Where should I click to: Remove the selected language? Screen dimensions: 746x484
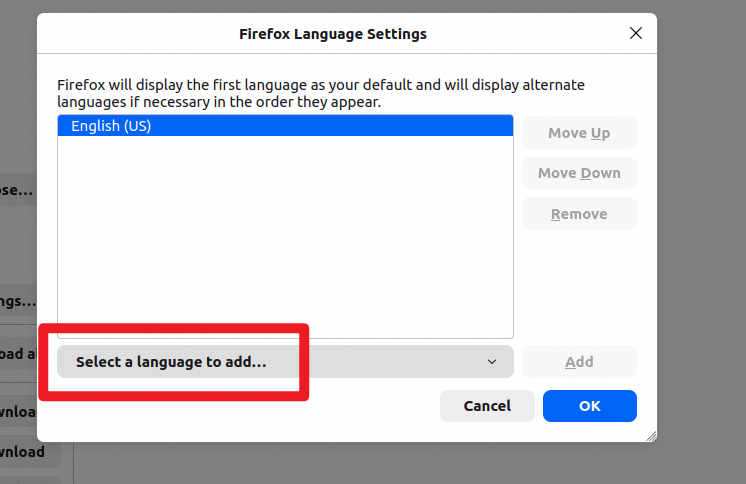[x=579, y=214]
